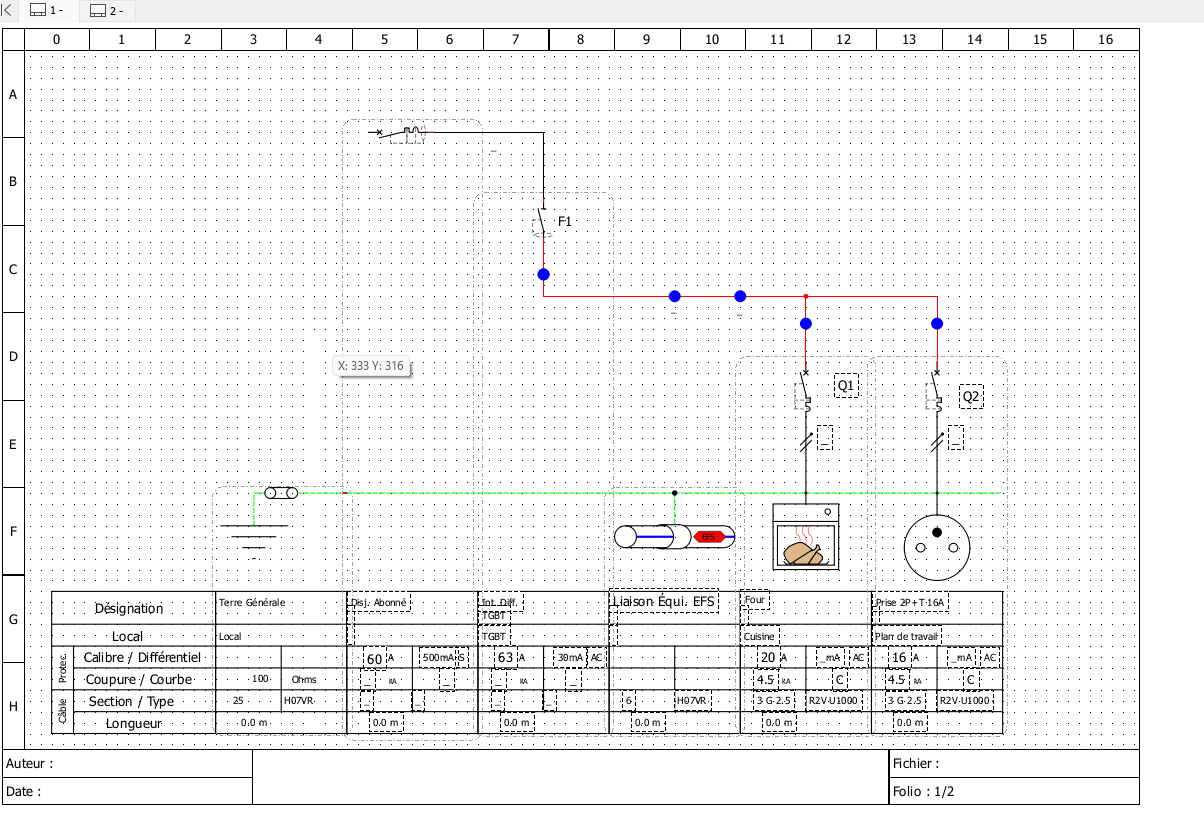Click the 'Prise 2P+T 16A' designation field
The image size is (1204, 832).
(910, 603)
